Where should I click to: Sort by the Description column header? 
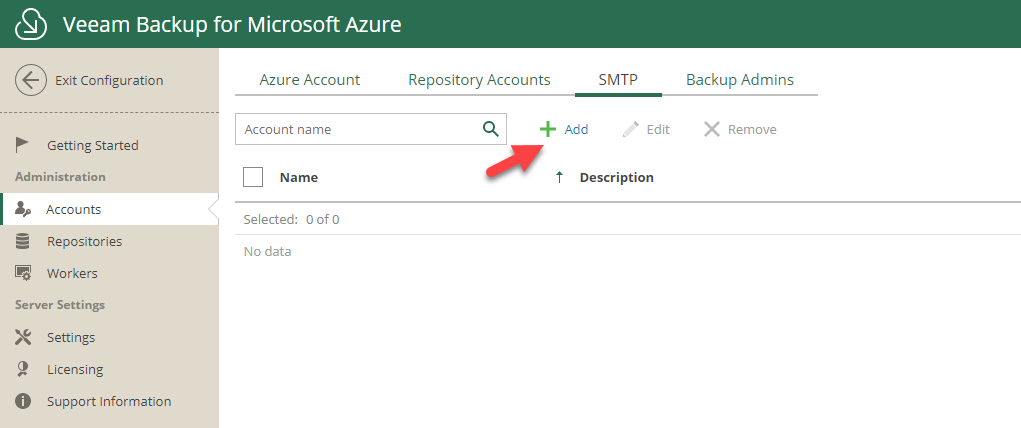tap(616, 177)
